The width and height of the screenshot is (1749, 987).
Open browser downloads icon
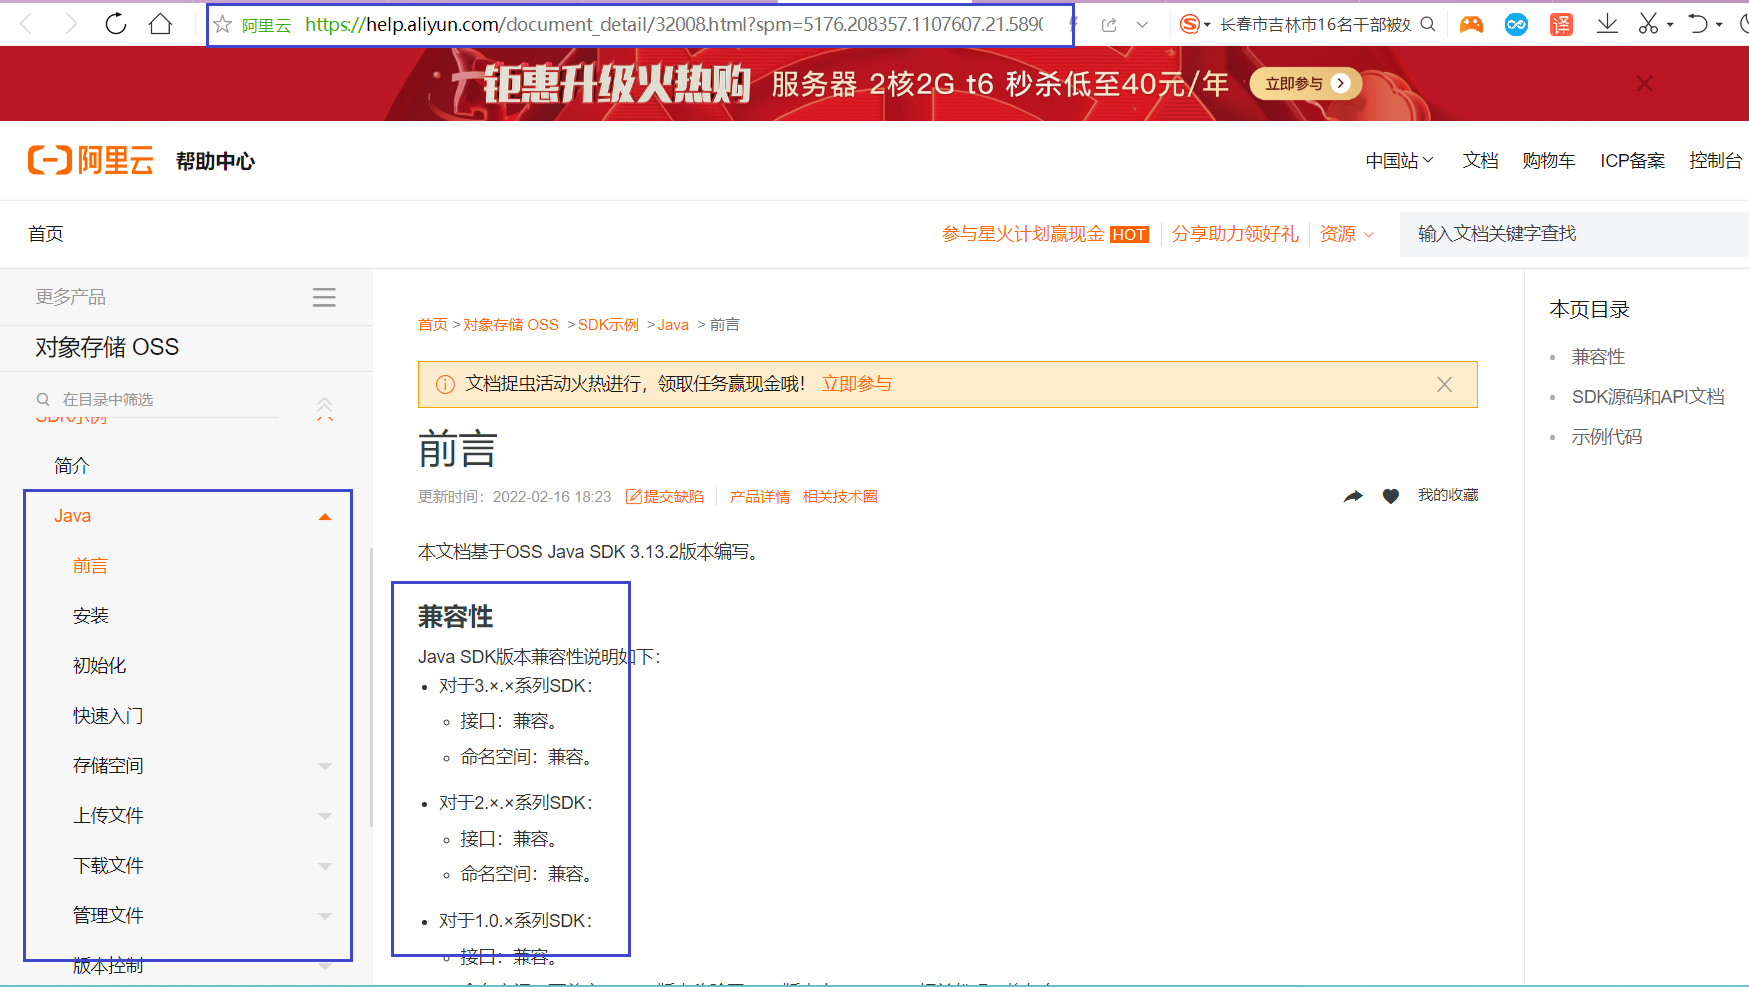pos(1607,24)
